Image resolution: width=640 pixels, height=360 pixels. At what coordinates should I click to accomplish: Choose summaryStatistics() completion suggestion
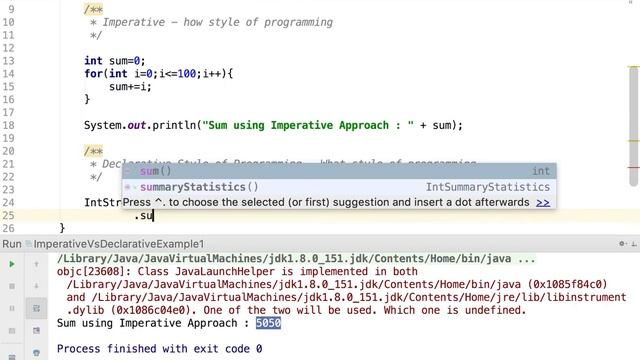coord(339,187)
